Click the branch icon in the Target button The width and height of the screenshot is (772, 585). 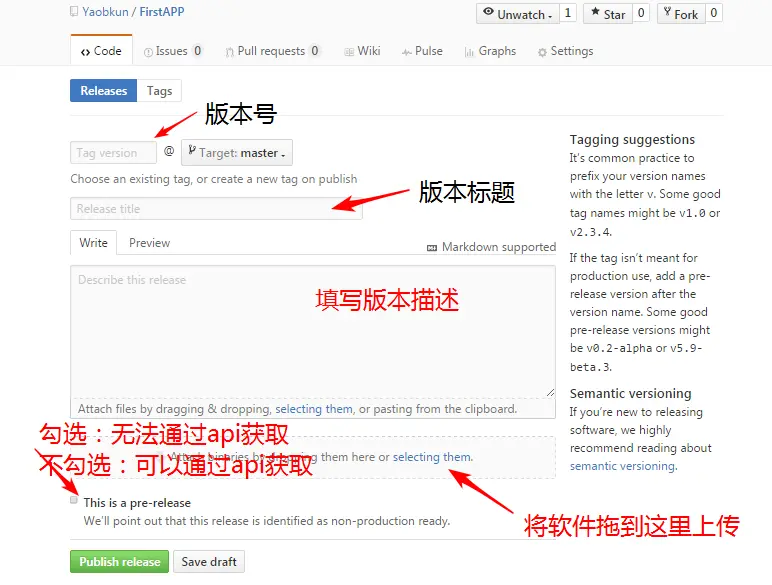(x=192, y=151)
